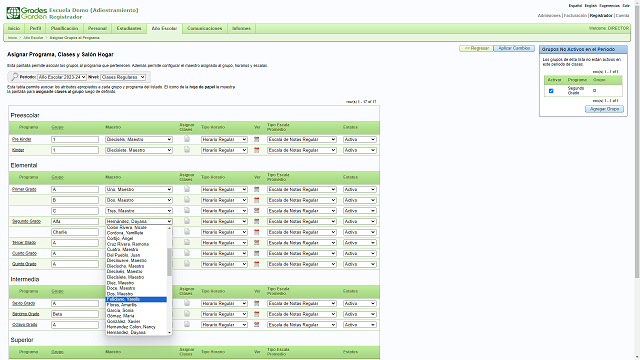Open the Informes tab
This screenshot has width=640, height=360.
pos(241,28)
